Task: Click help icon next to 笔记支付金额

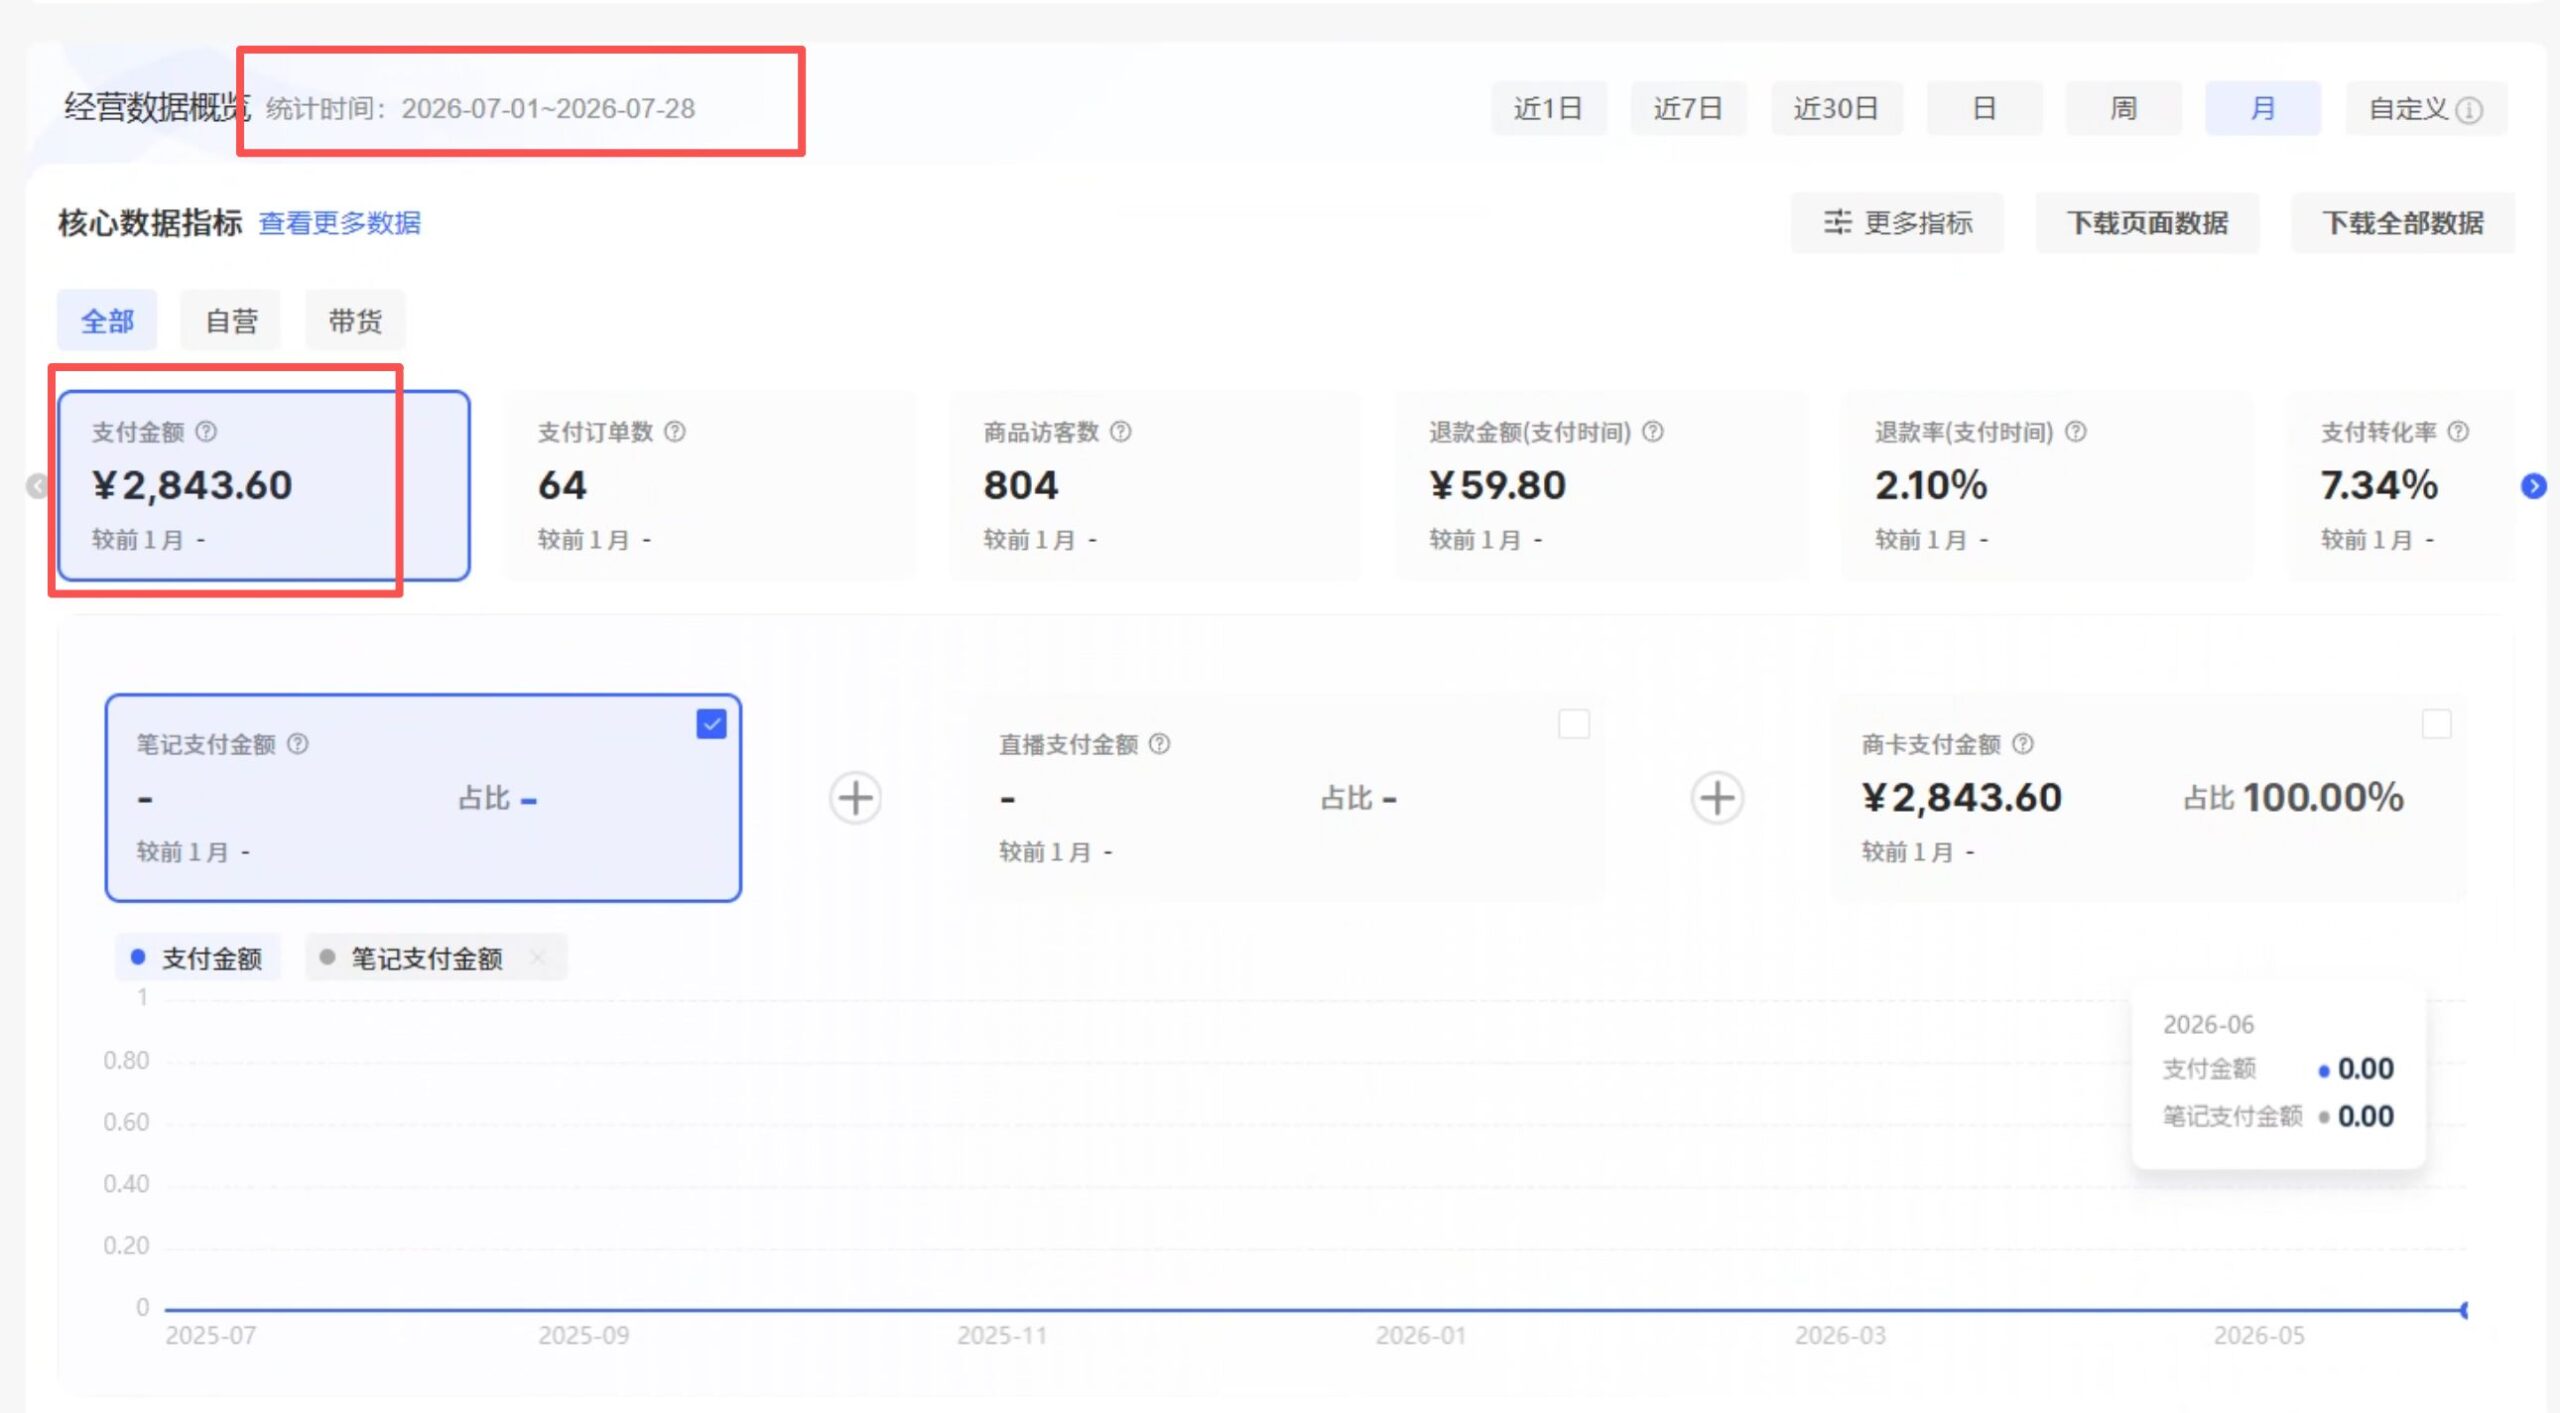Action: pos(298,744)
